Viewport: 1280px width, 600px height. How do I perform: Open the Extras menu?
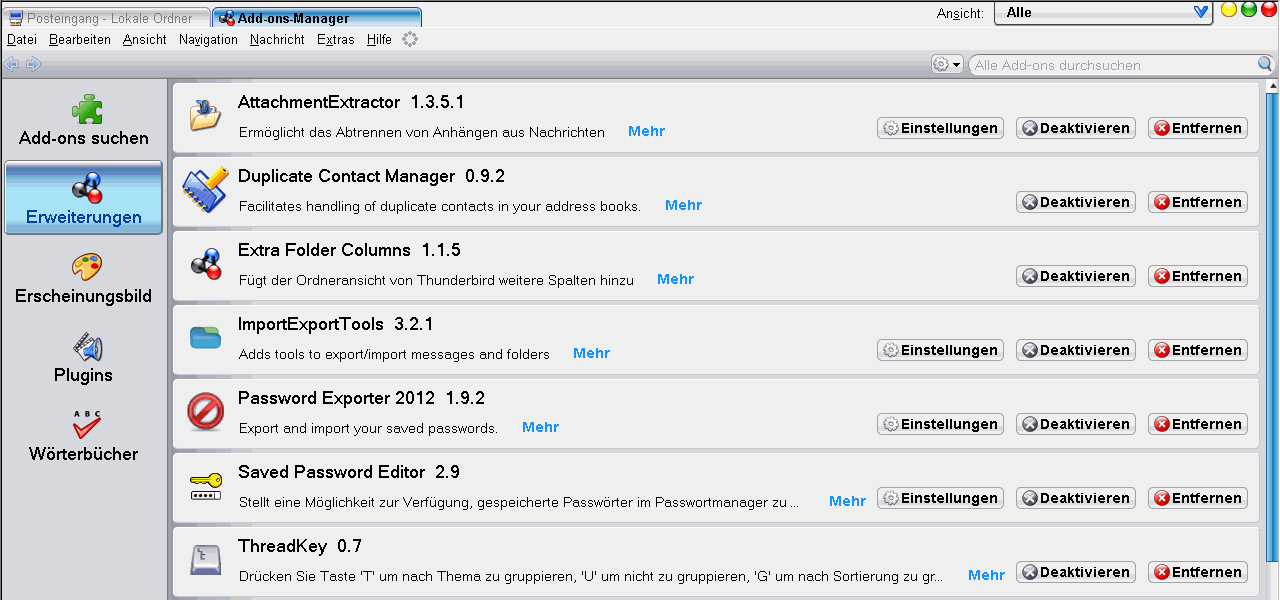336,40
